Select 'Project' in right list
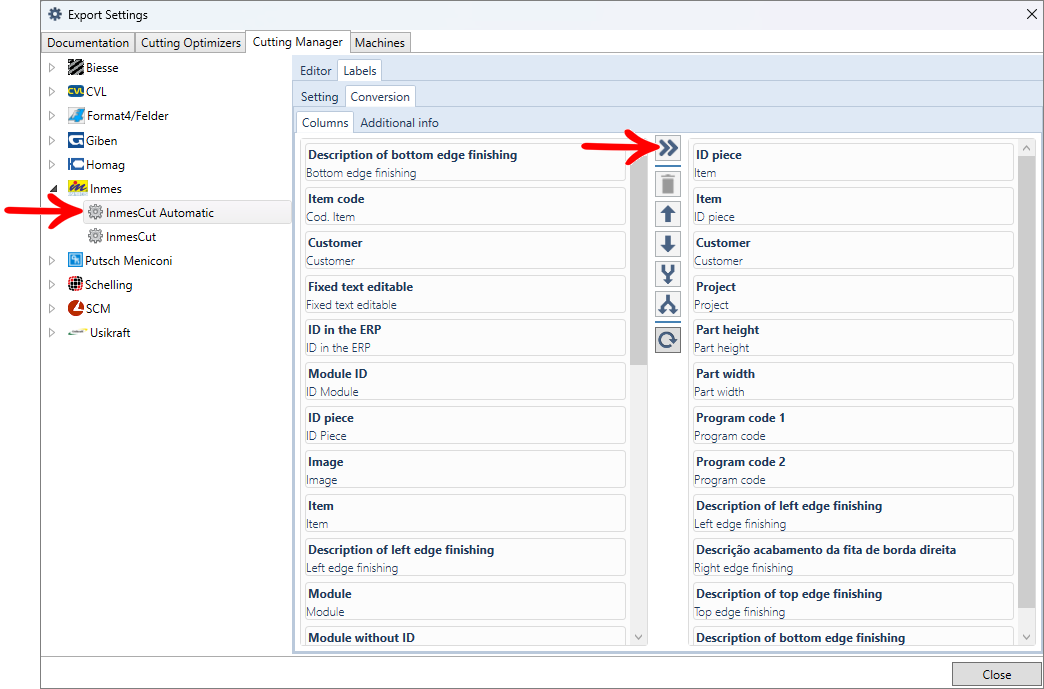 (x=854, y=294)
